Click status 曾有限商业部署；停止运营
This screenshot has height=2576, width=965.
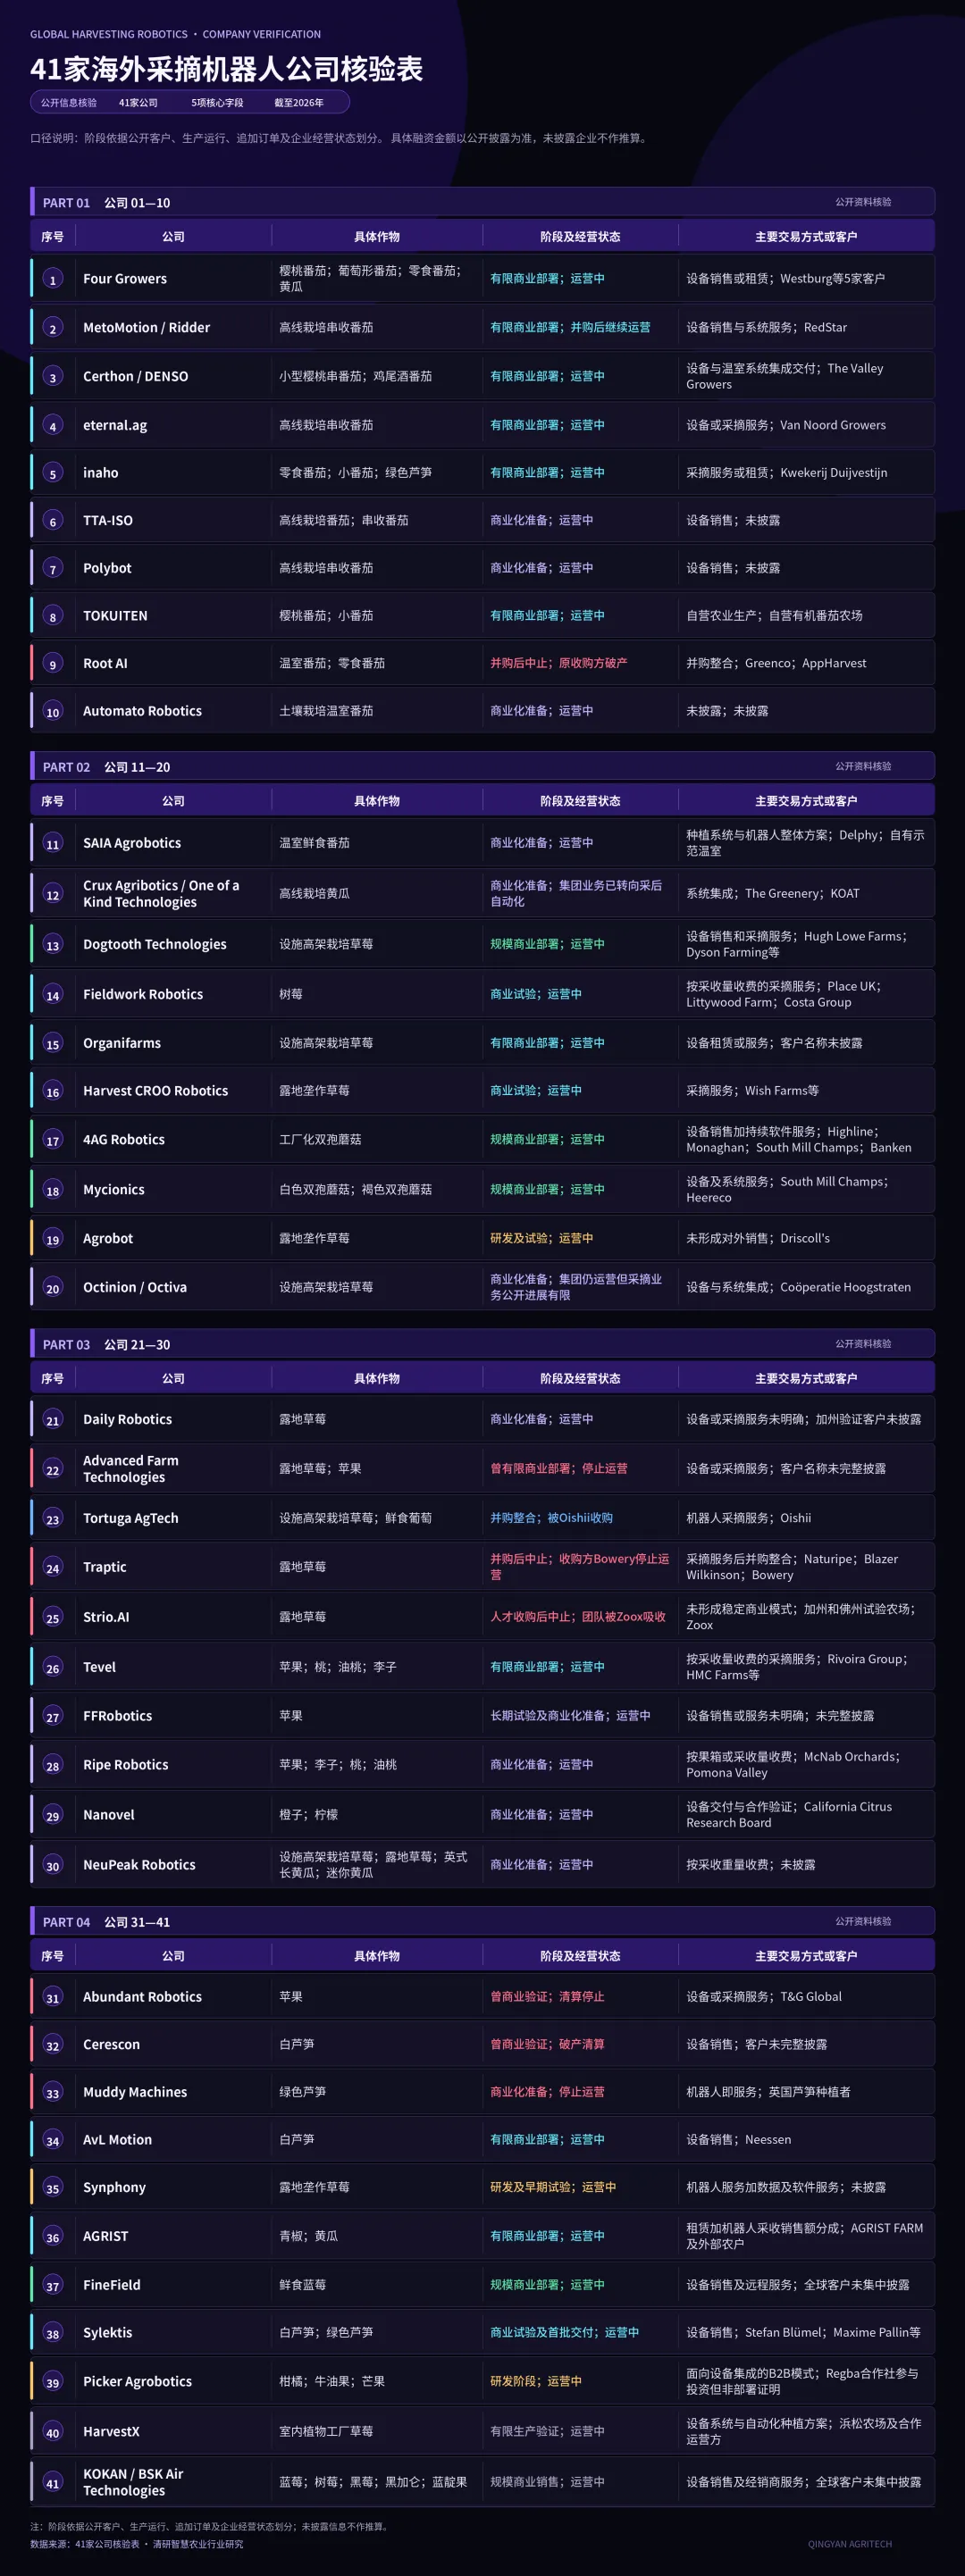(x=558, y=1469)
